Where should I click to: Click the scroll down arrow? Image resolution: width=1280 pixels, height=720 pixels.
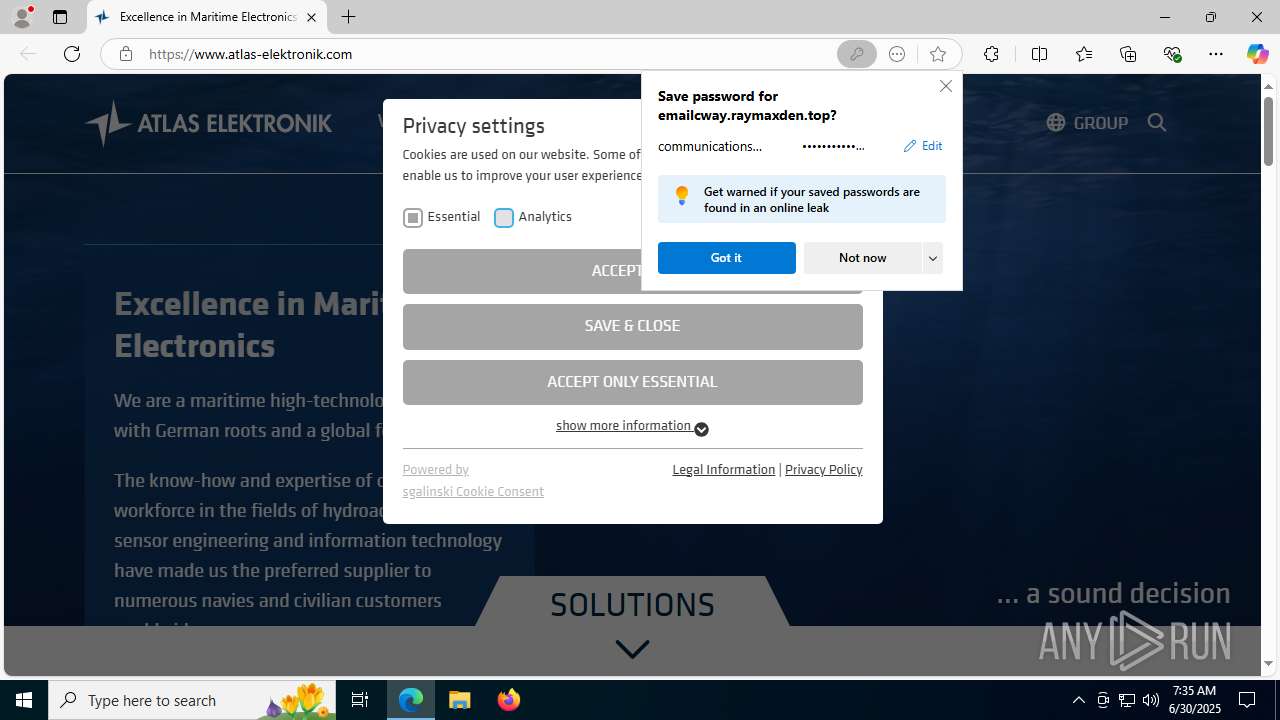1268,664
